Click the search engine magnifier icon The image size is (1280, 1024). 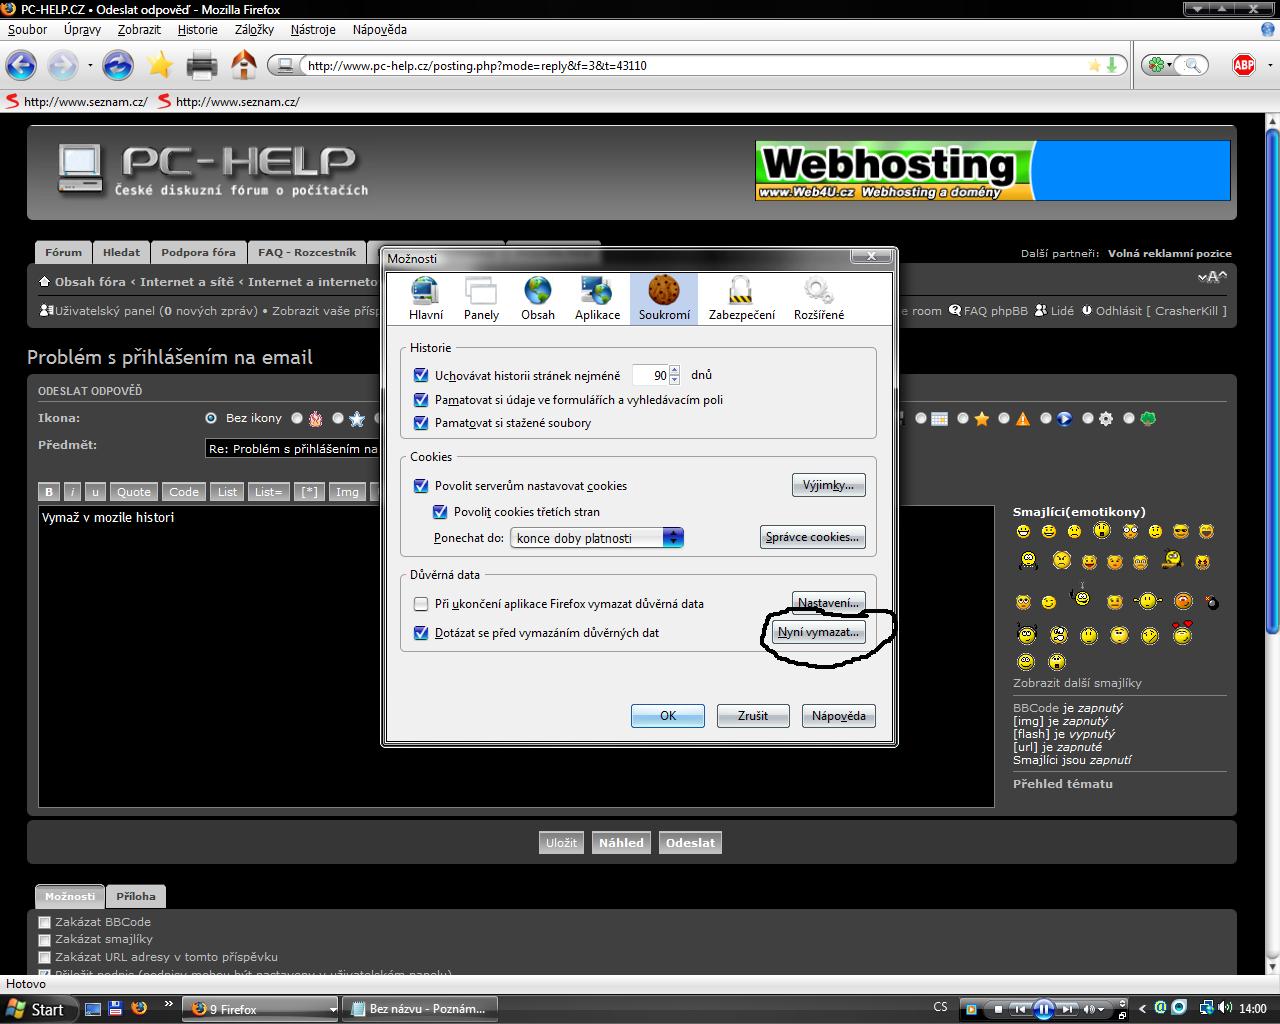coord(1192,65)
